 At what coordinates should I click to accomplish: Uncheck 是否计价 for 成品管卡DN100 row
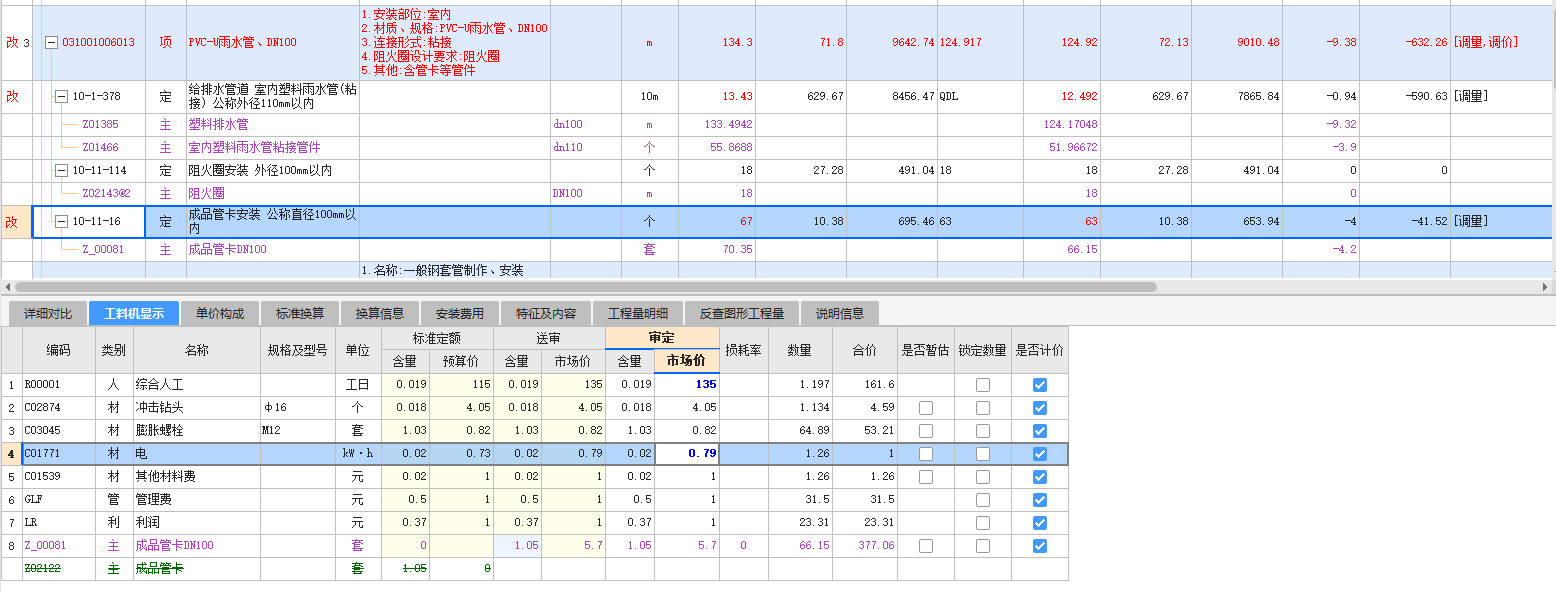tap(1040, 545)
